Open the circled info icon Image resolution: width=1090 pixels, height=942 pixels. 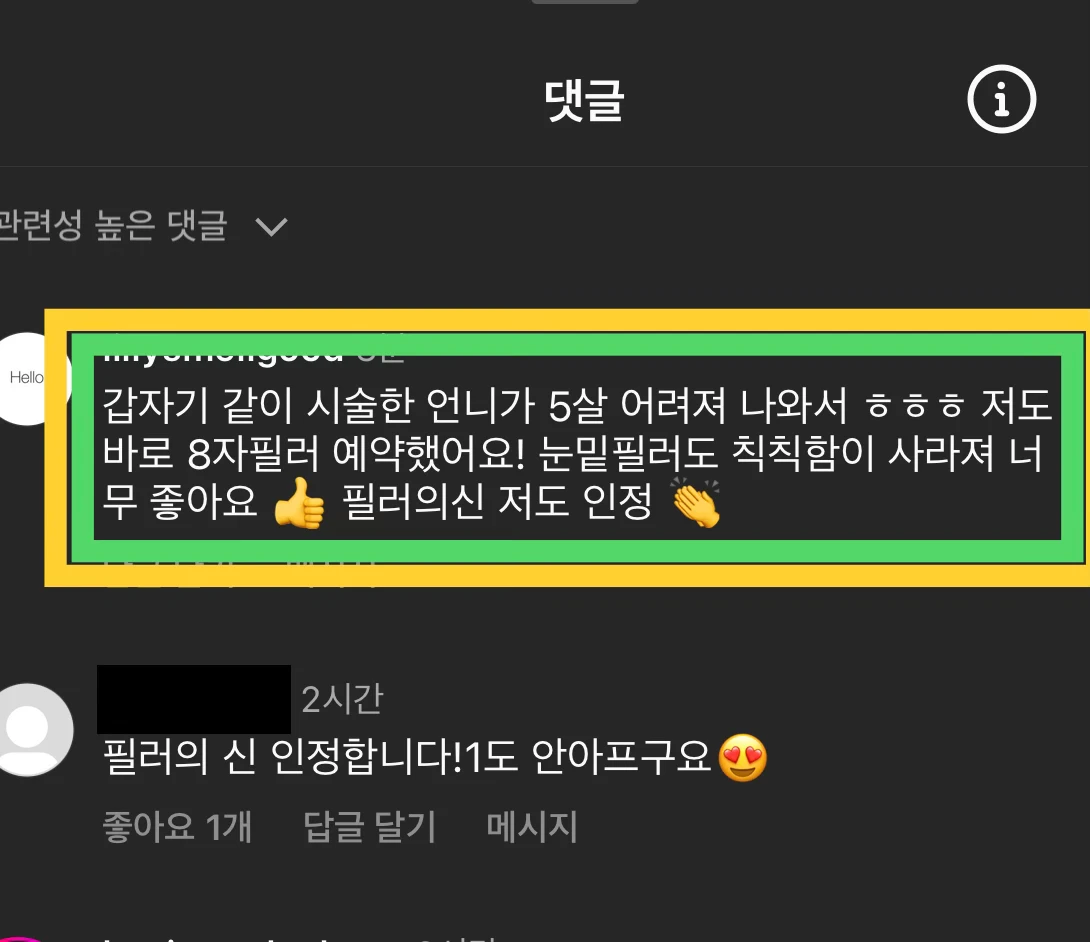click(1001, 99)
